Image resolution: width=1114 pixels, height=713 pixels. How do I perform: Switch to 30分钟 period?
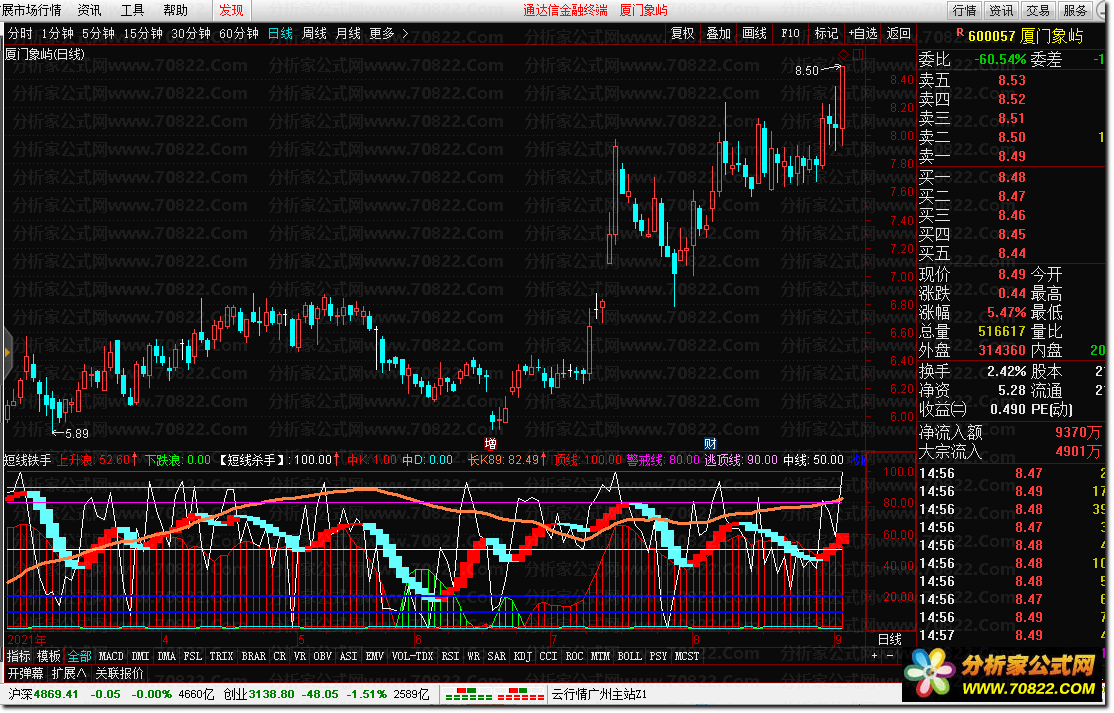click(x=191, y=33)
